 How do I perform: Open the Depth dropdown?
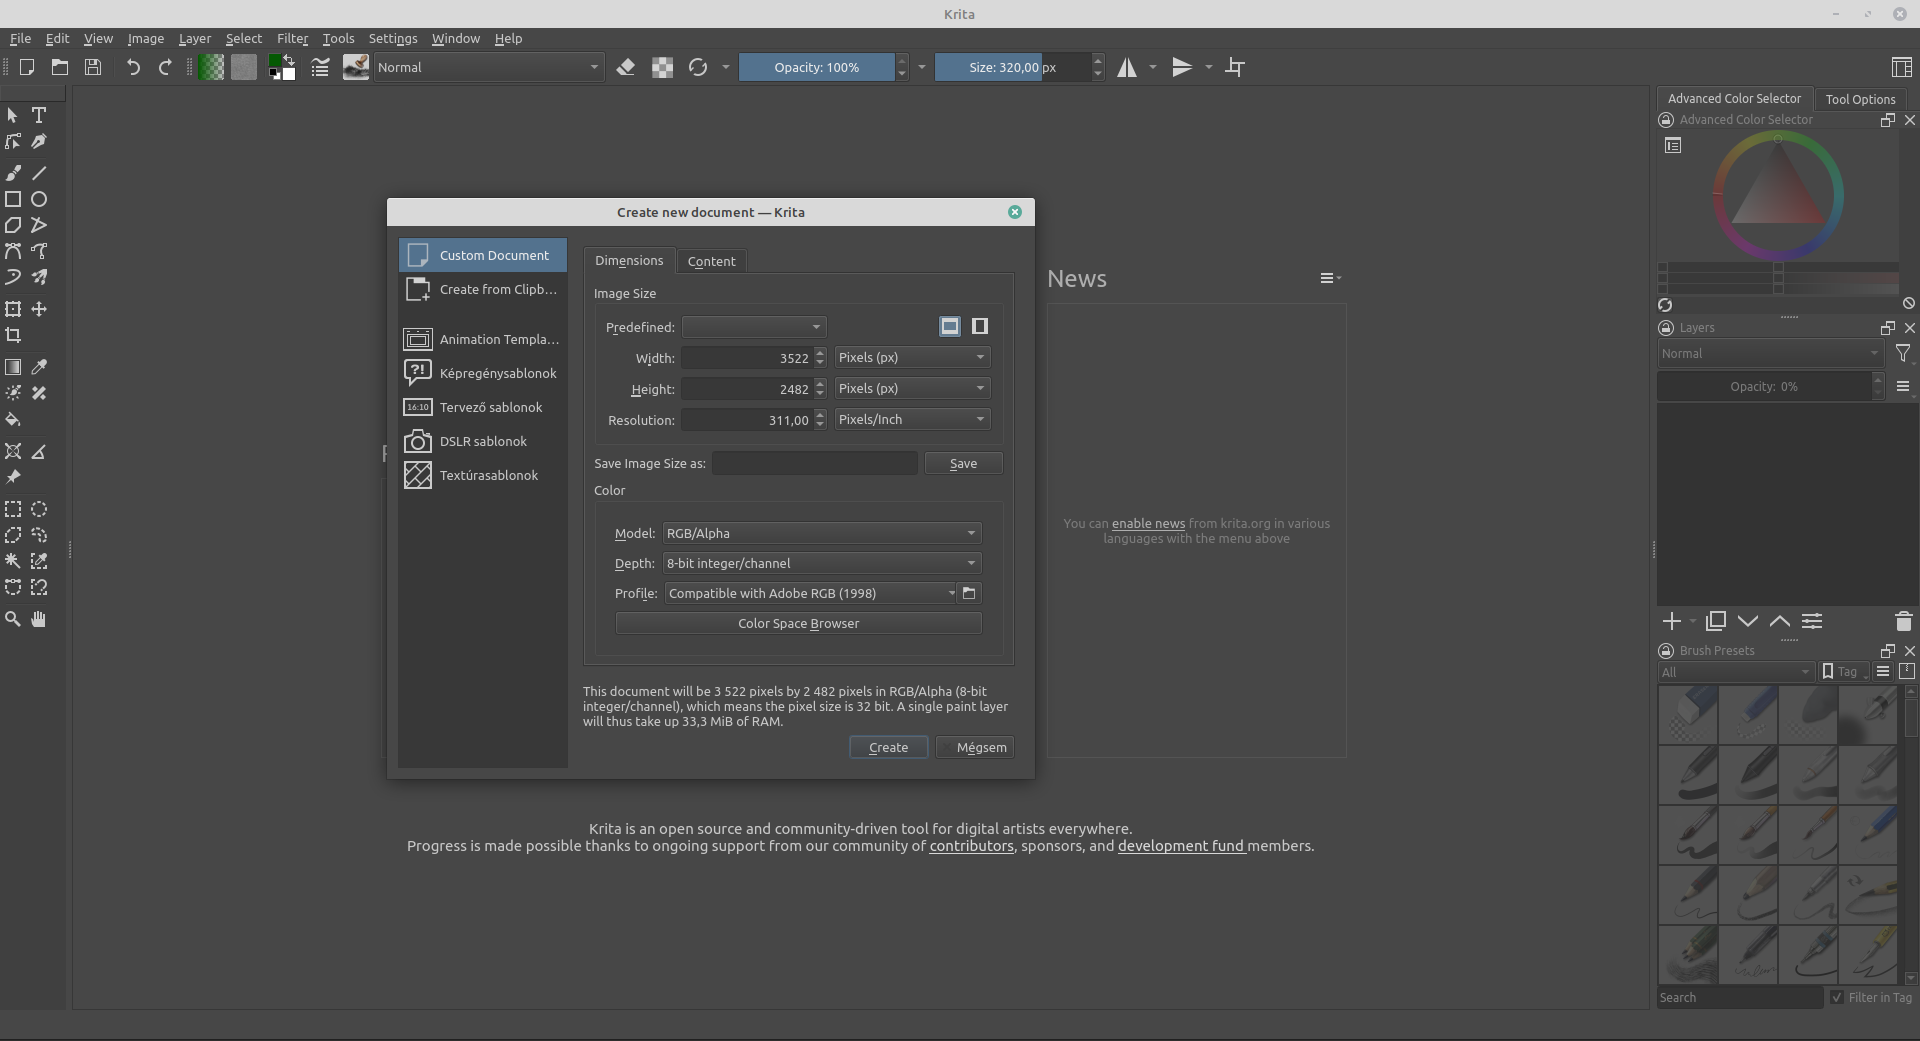[x=822, y=563]
